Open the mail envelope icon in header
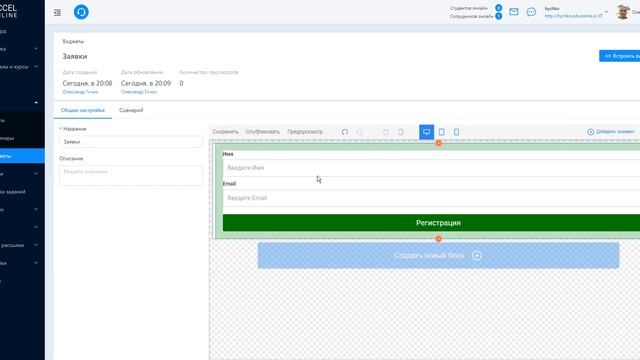The width and height of the screenshot is (640, 360). point(514,12)
